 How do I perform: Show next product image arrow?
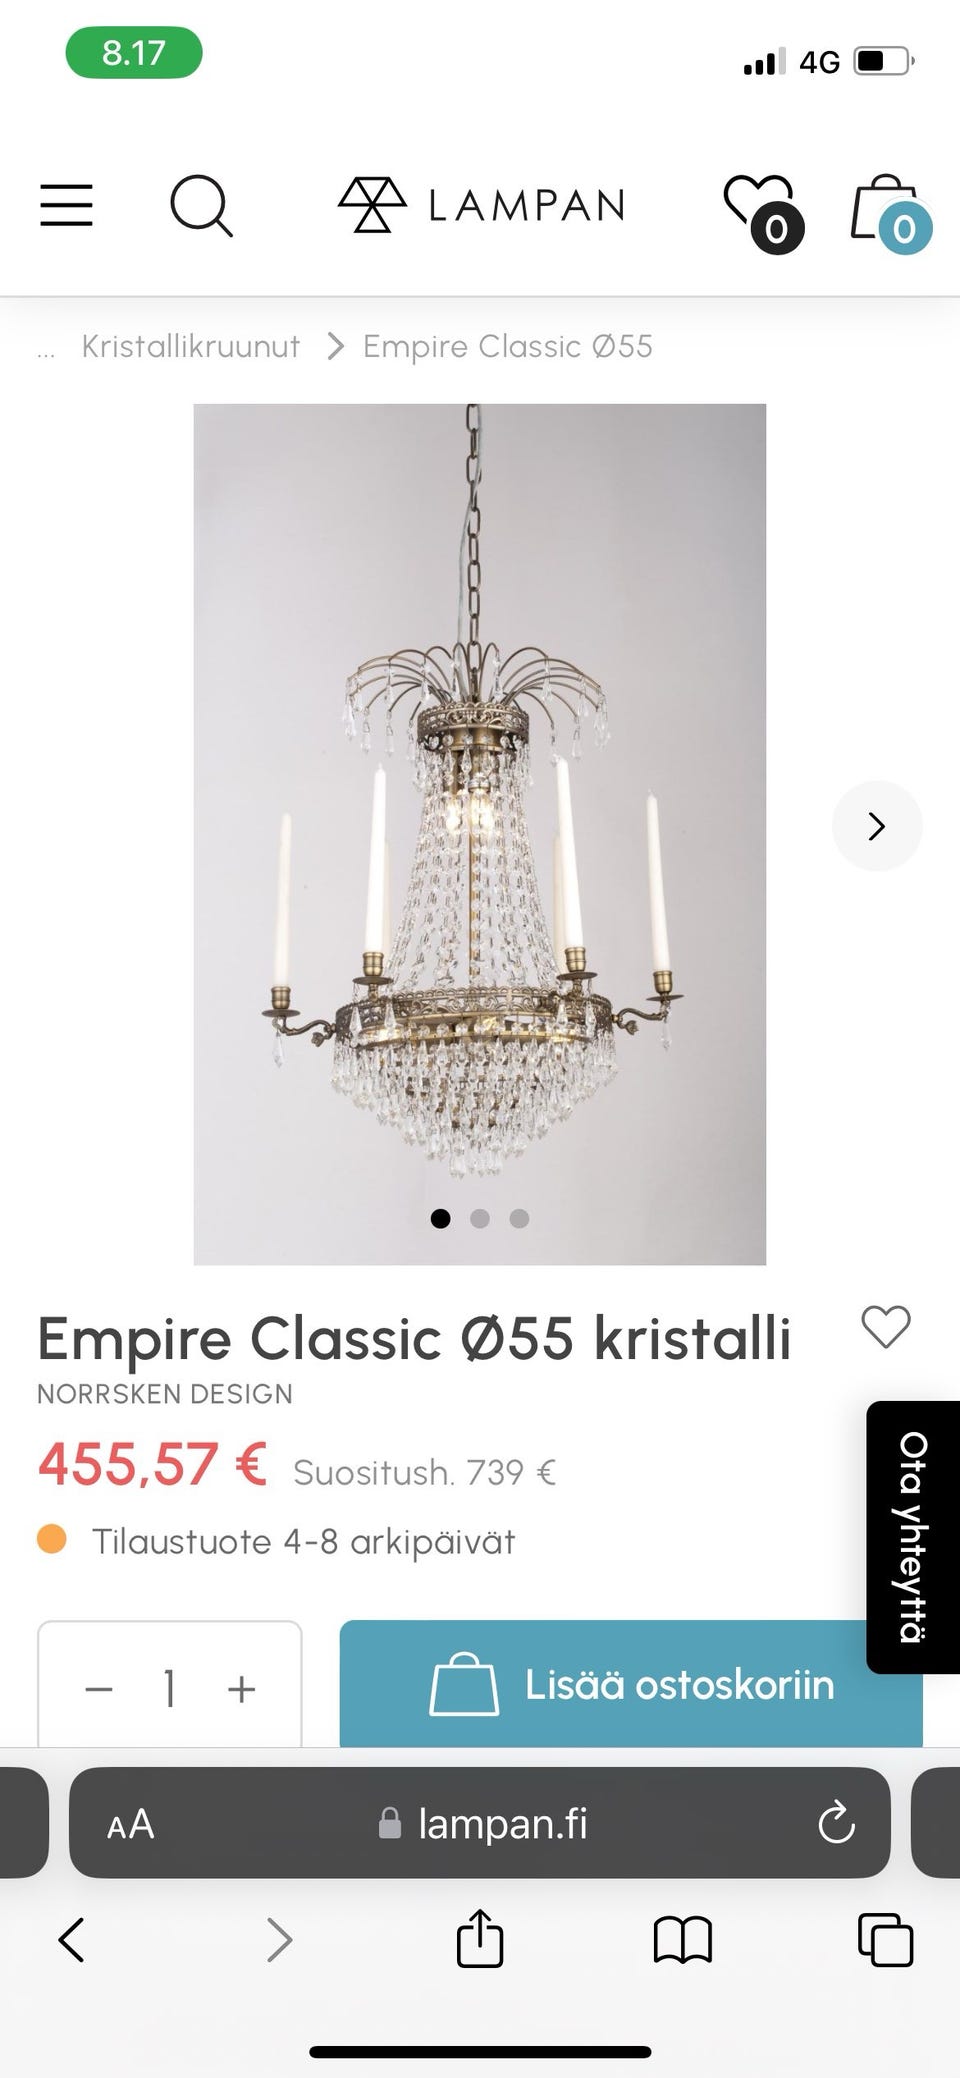877,826
